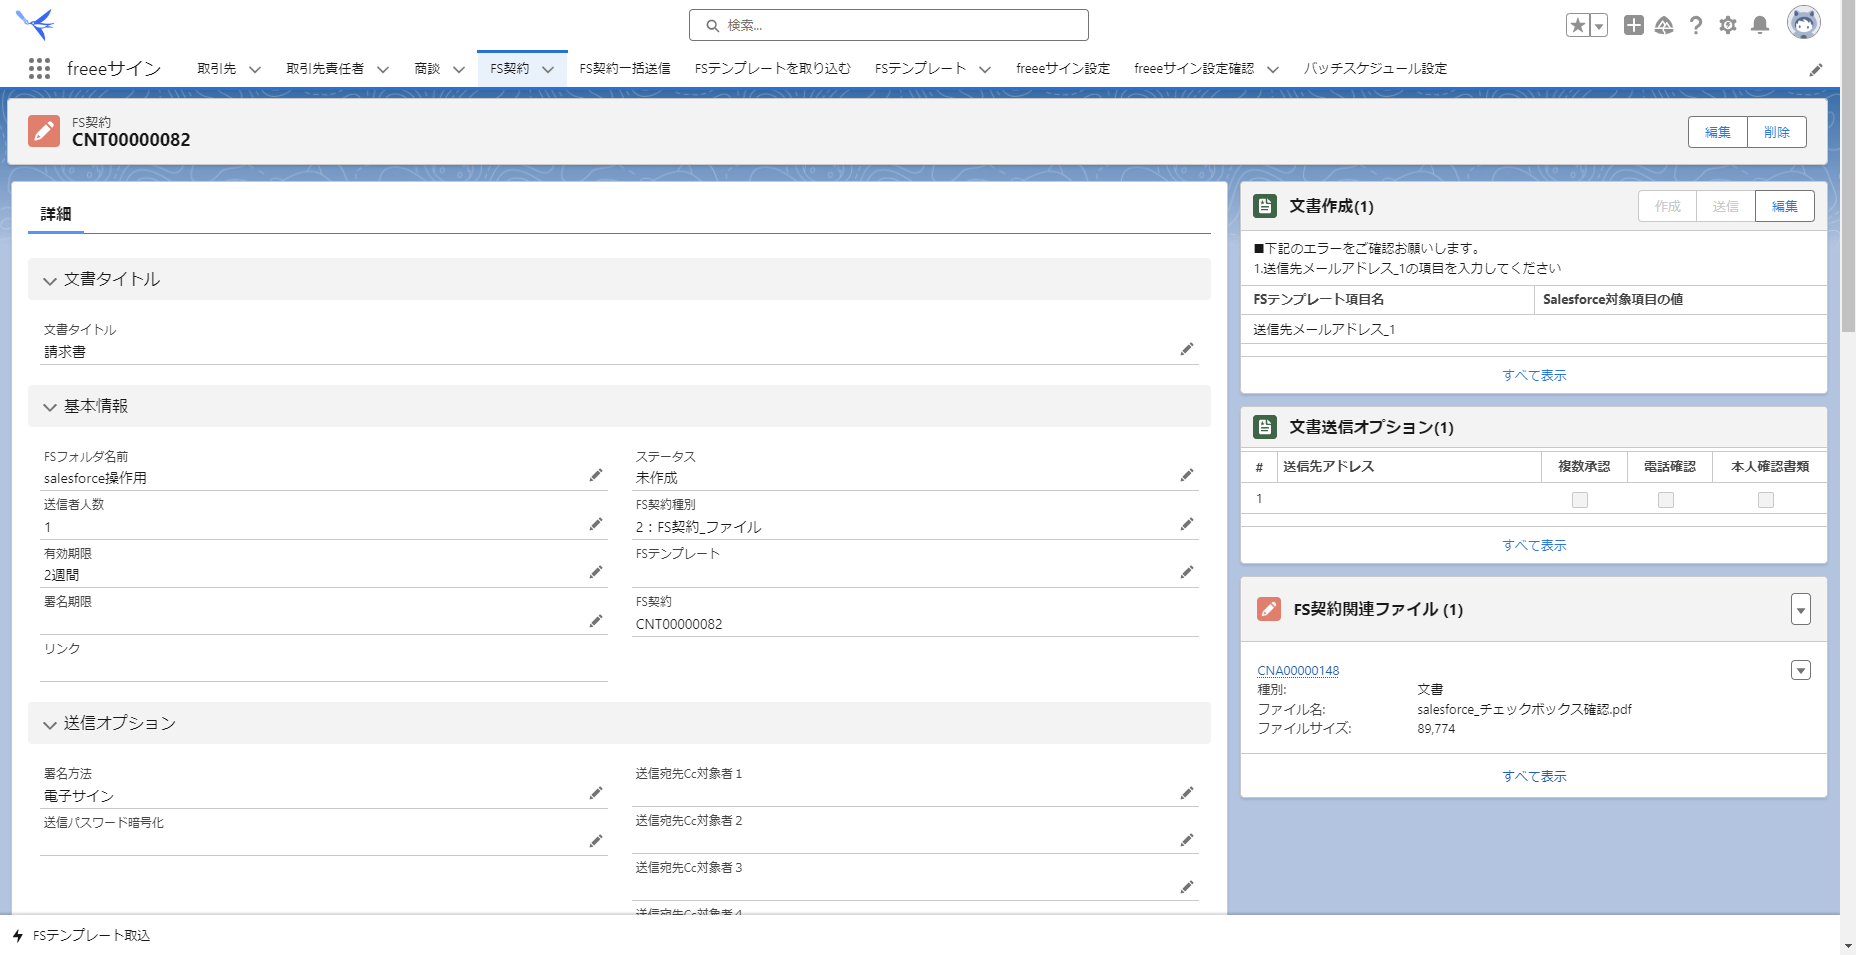Viewport: 1856px width, 955px height.
Task: Click the 削除 button
Action: [x=1777, y=132]
